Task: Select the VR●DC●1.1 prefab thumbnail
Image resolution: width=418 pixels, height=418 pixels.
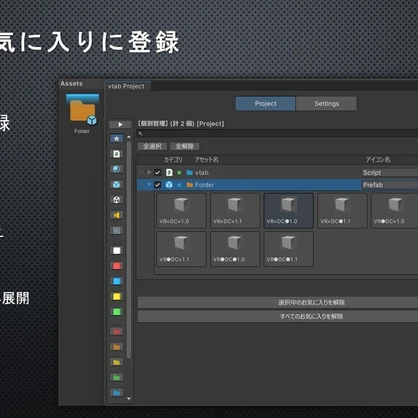Action: click(289, 249)
